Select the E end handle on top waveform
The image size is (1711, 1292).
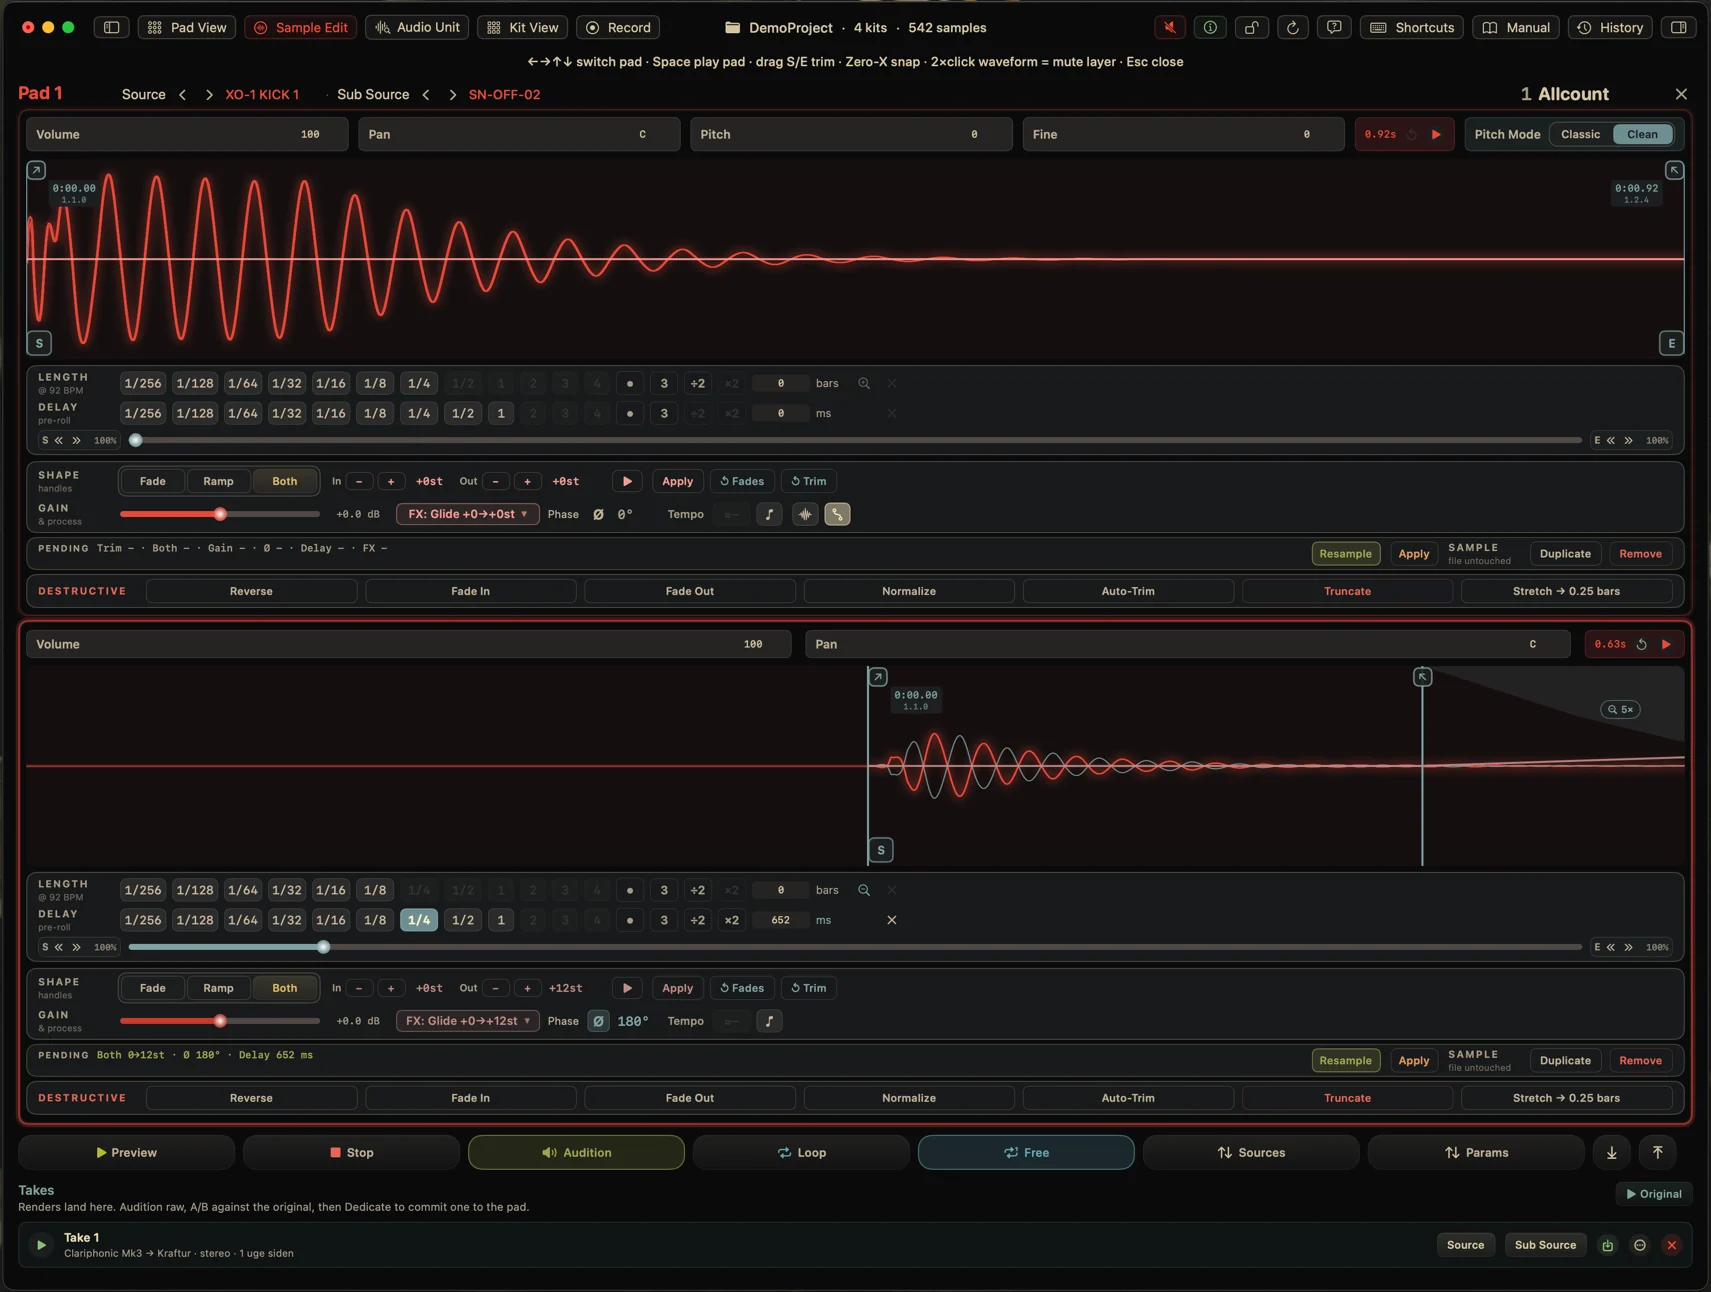[x=1671, y=343]
